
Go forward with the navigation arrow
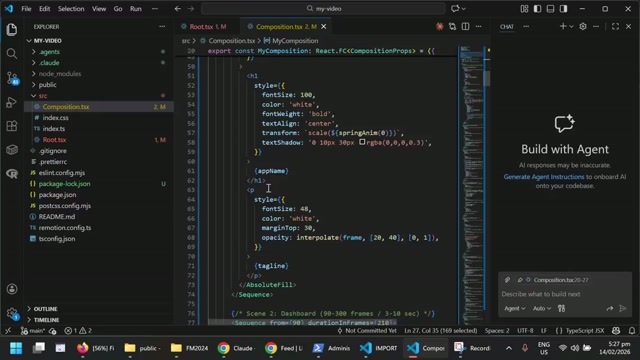coord(191,9)
